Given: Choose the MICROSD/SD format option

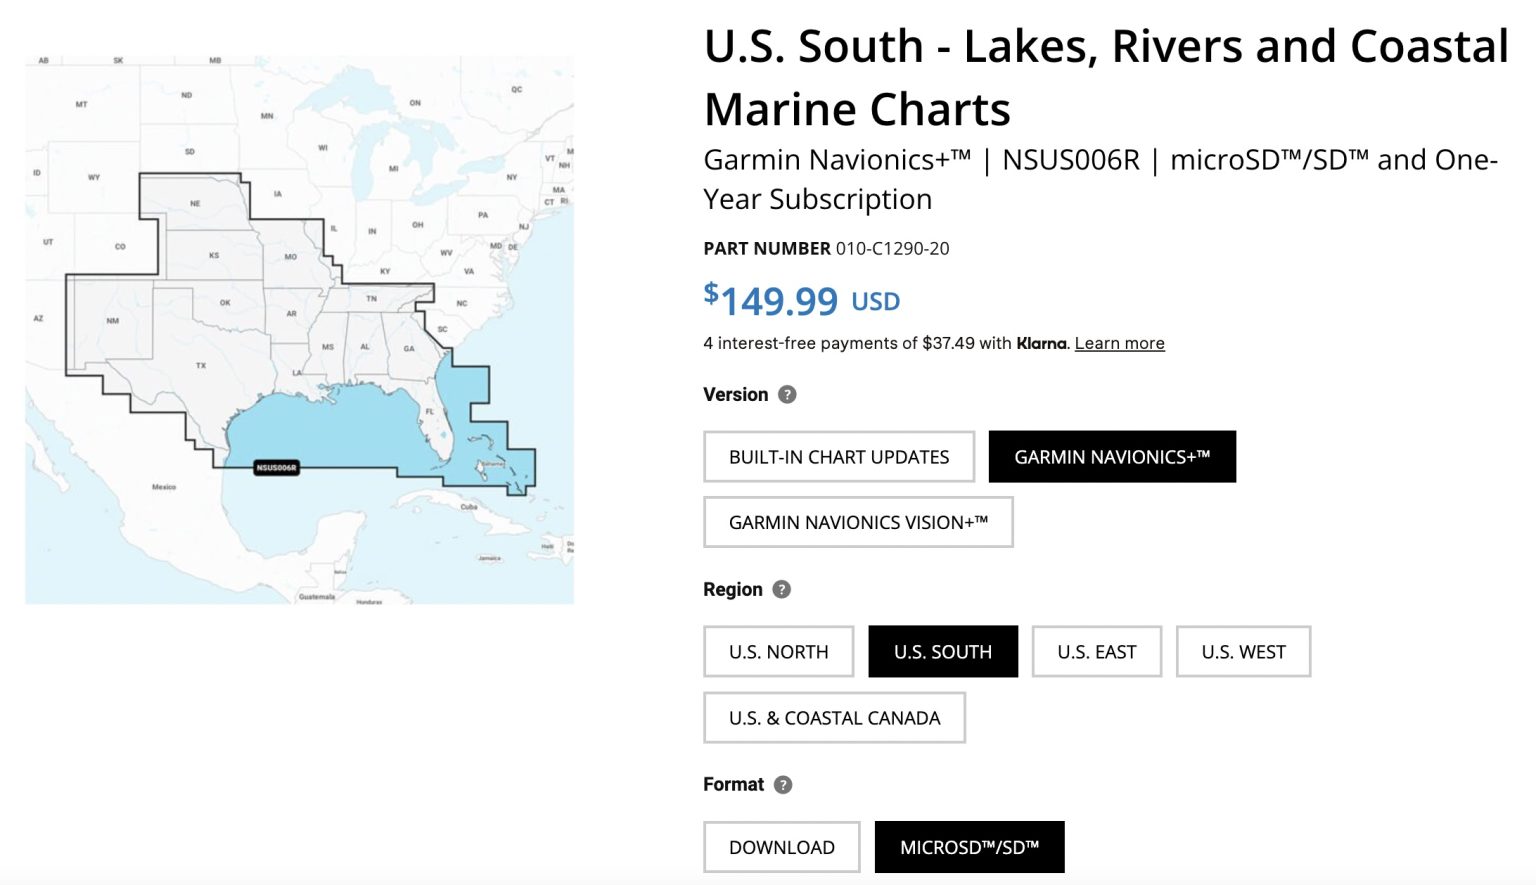Looking at the screenshot, I should click(969, 846).
